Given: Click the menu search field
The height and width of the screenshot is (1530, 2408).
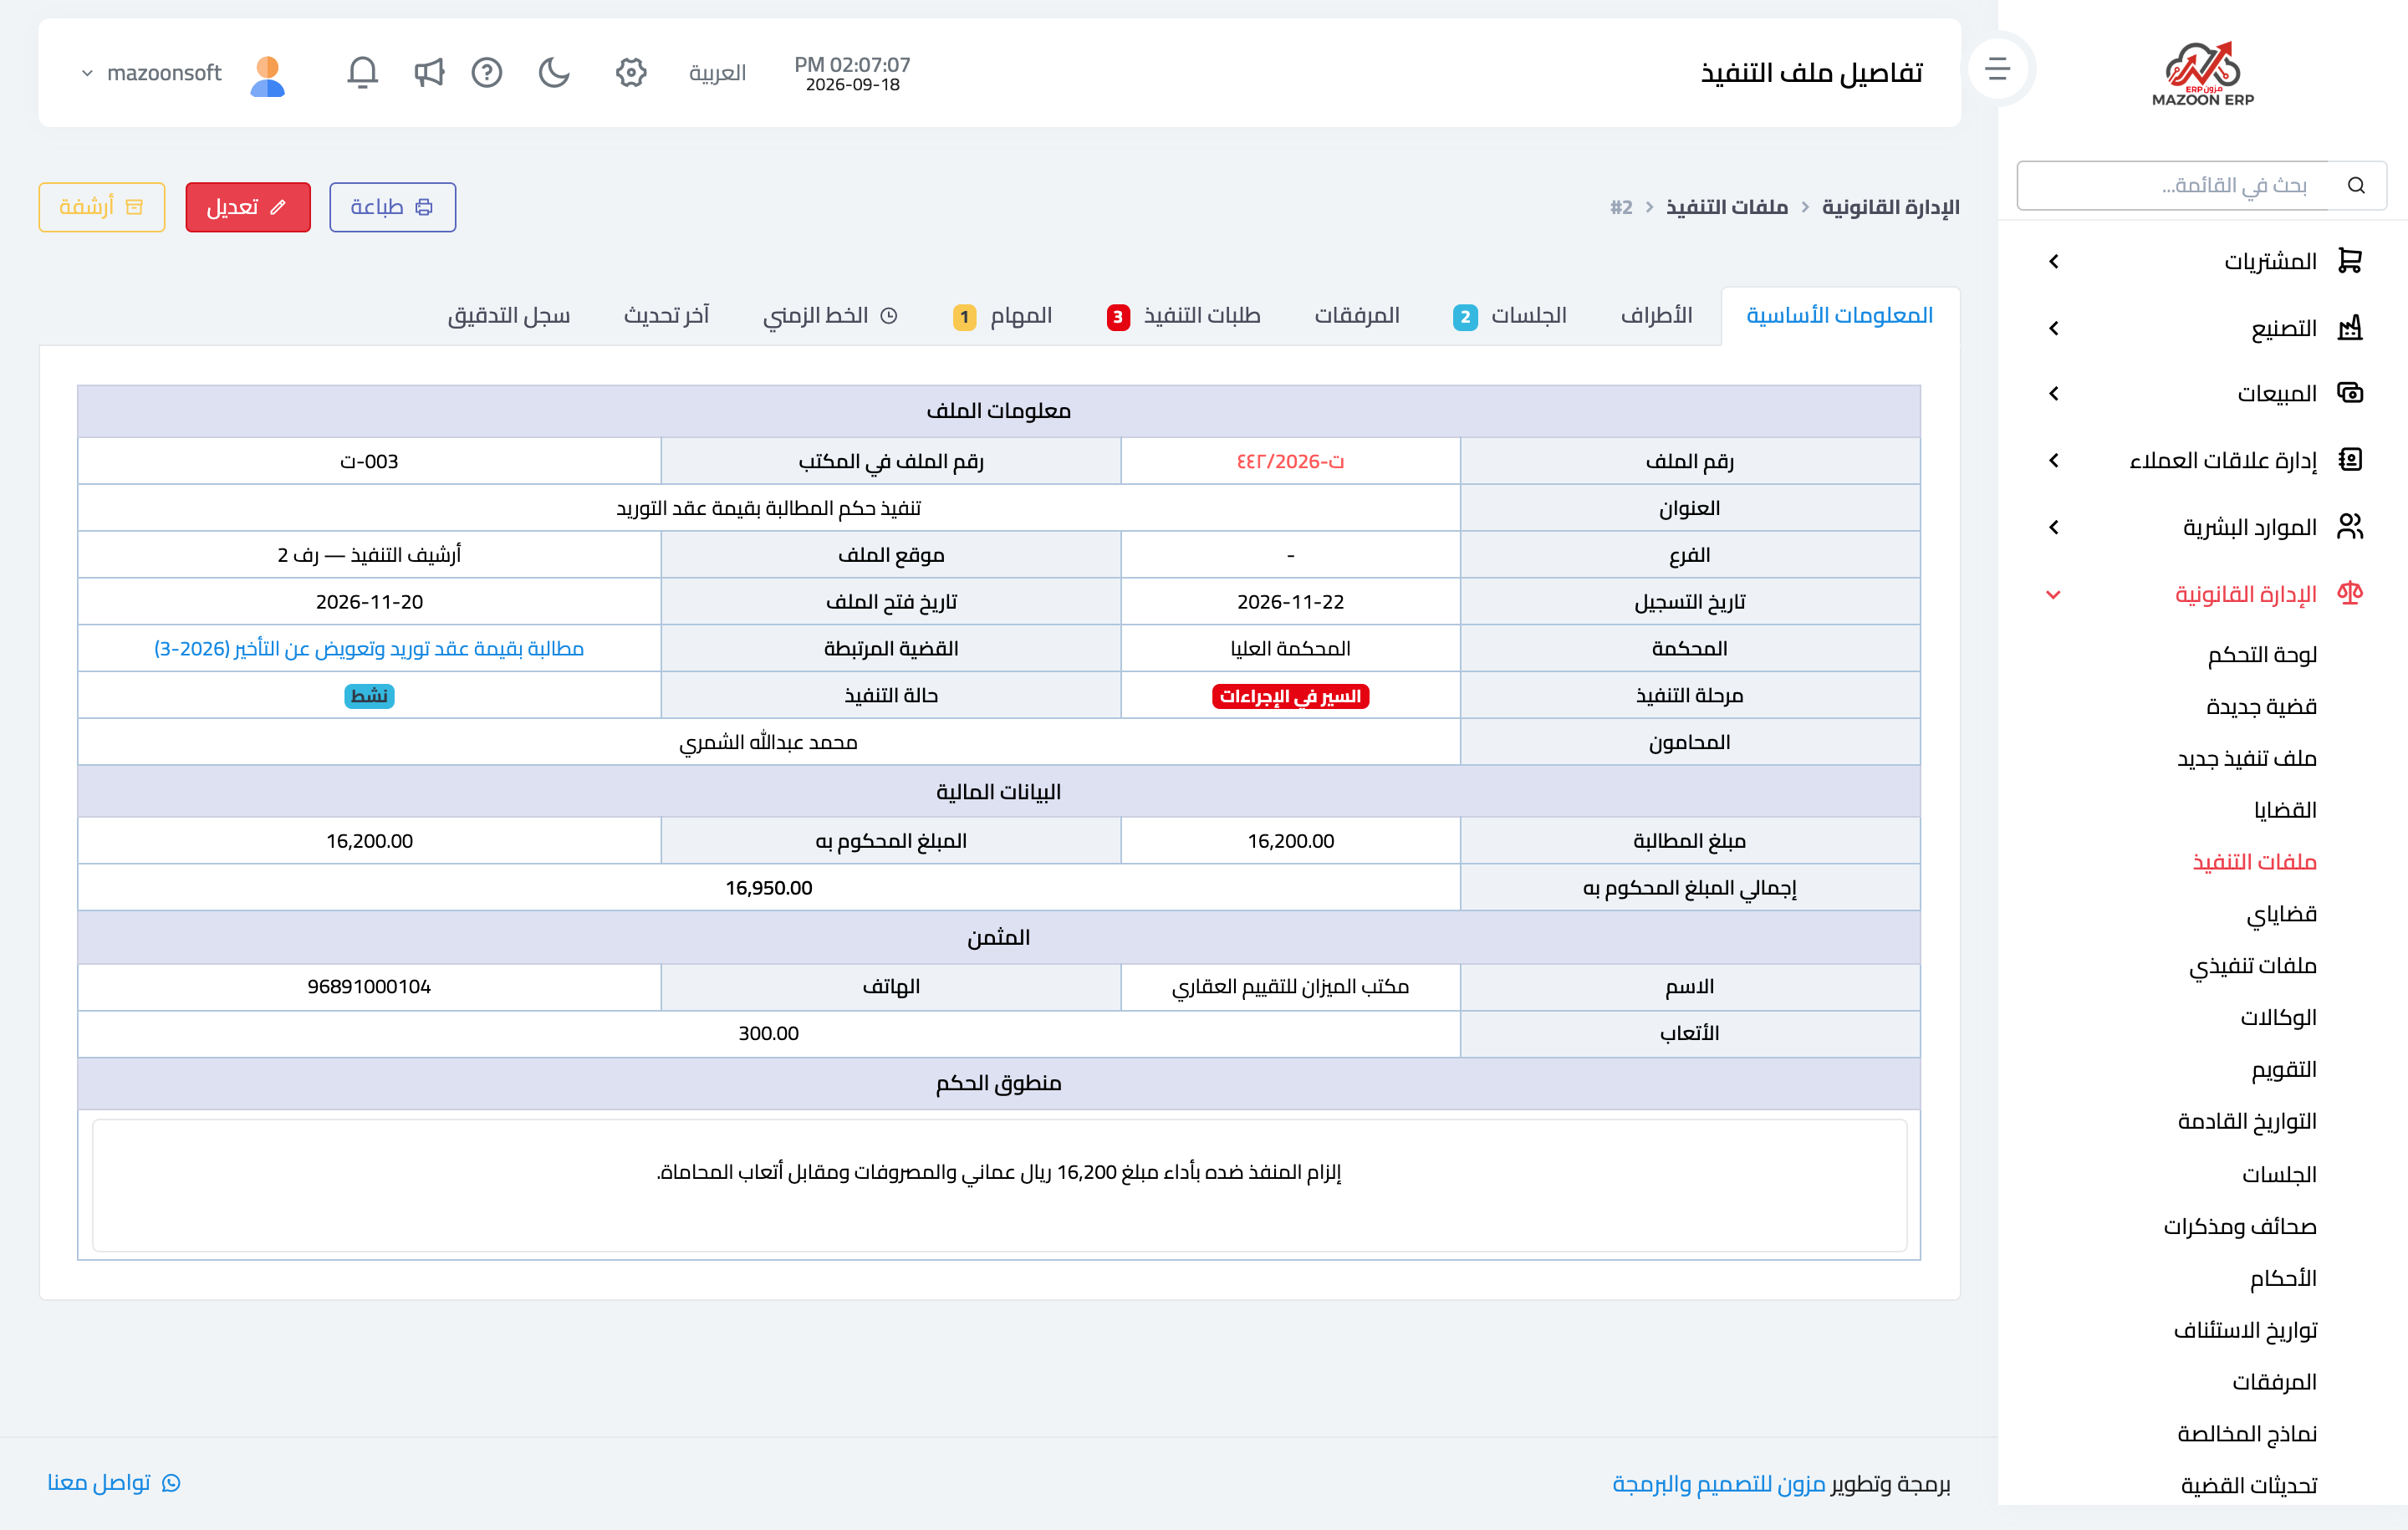Looking at the screenshot, I should tap(2175, 185).
